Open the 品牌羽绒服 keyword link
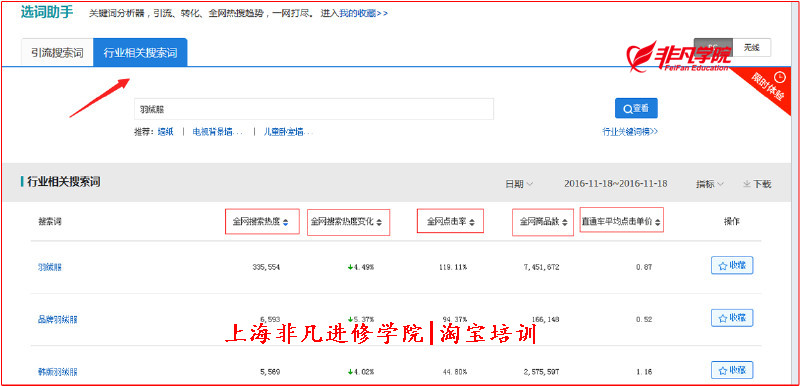Screen dimensions: 800x386 click(58, 320)
